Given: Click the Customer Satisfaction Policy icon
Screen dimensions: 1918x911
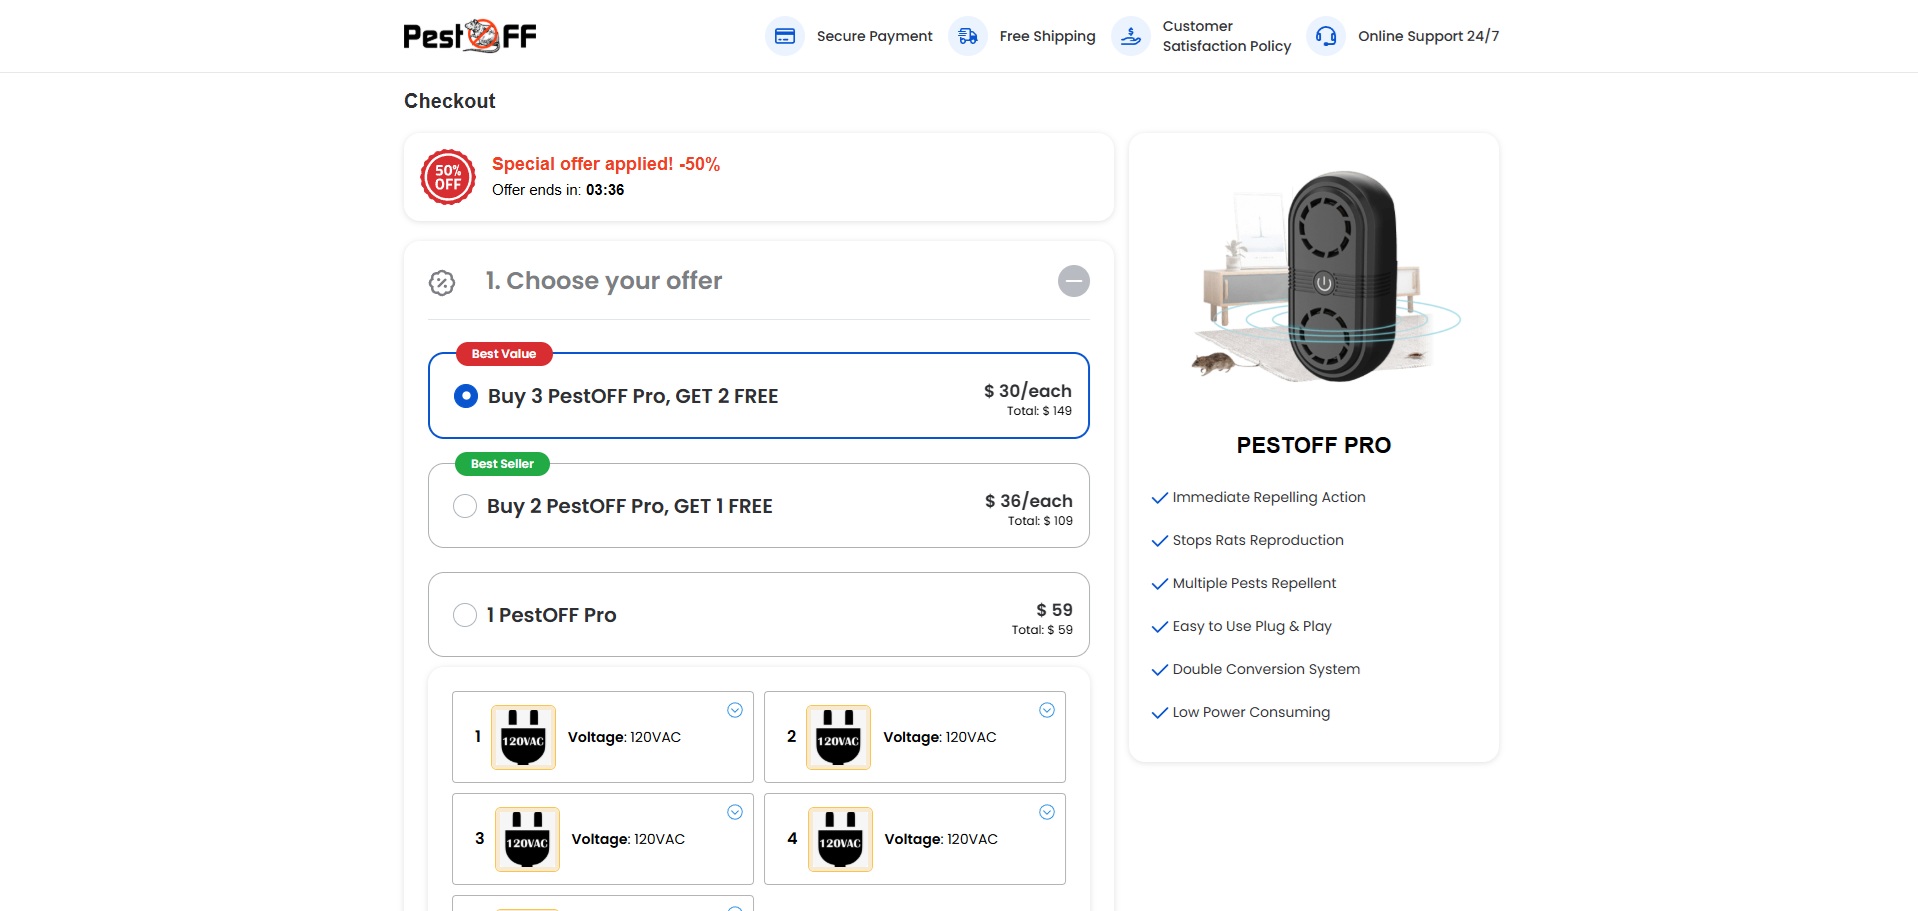Looking at the screenshot, I should [1131, 36].
